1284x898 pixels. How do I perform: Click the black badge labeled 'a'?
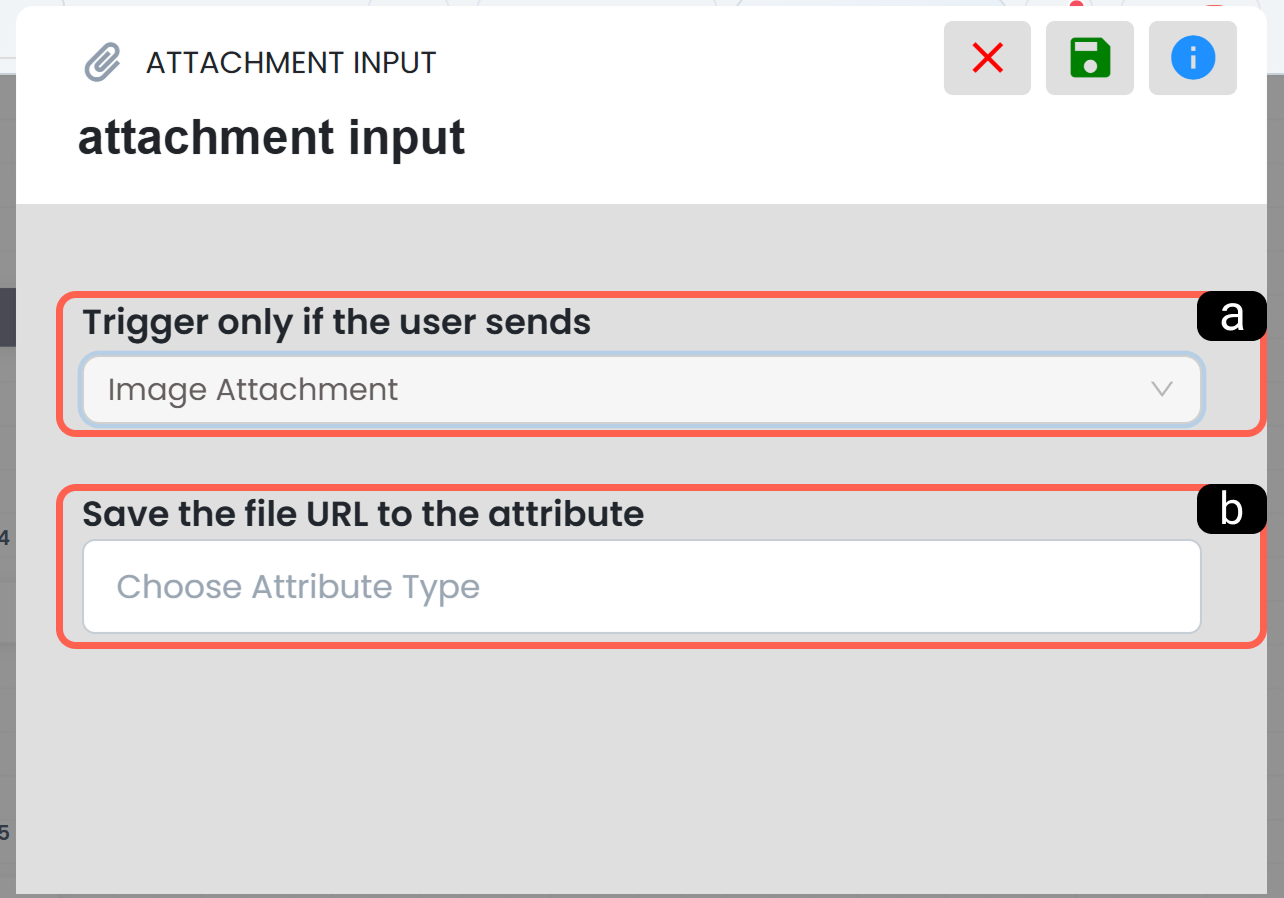(x=1232, y=316)
